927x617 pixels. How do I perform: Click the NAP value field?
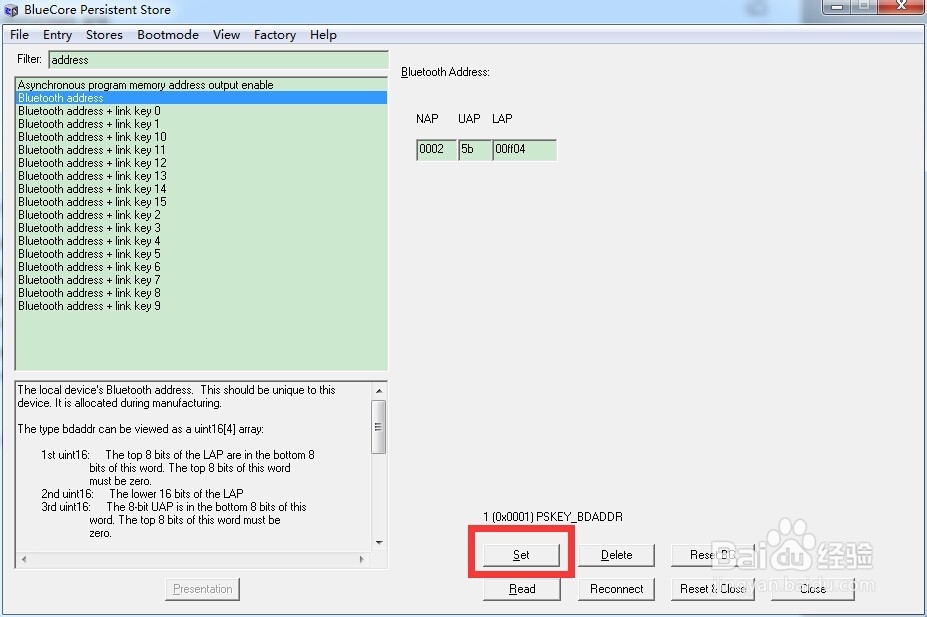(x=436, y=150)
